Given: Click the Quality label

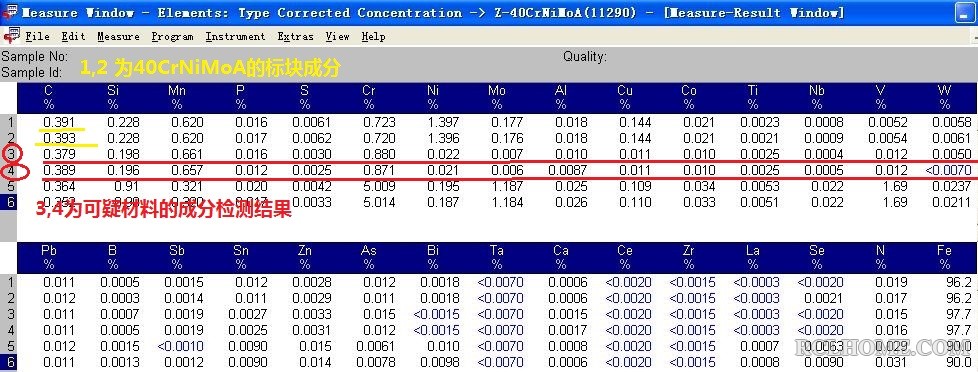Looking at the screenshot, I should [x=584, y=57].
